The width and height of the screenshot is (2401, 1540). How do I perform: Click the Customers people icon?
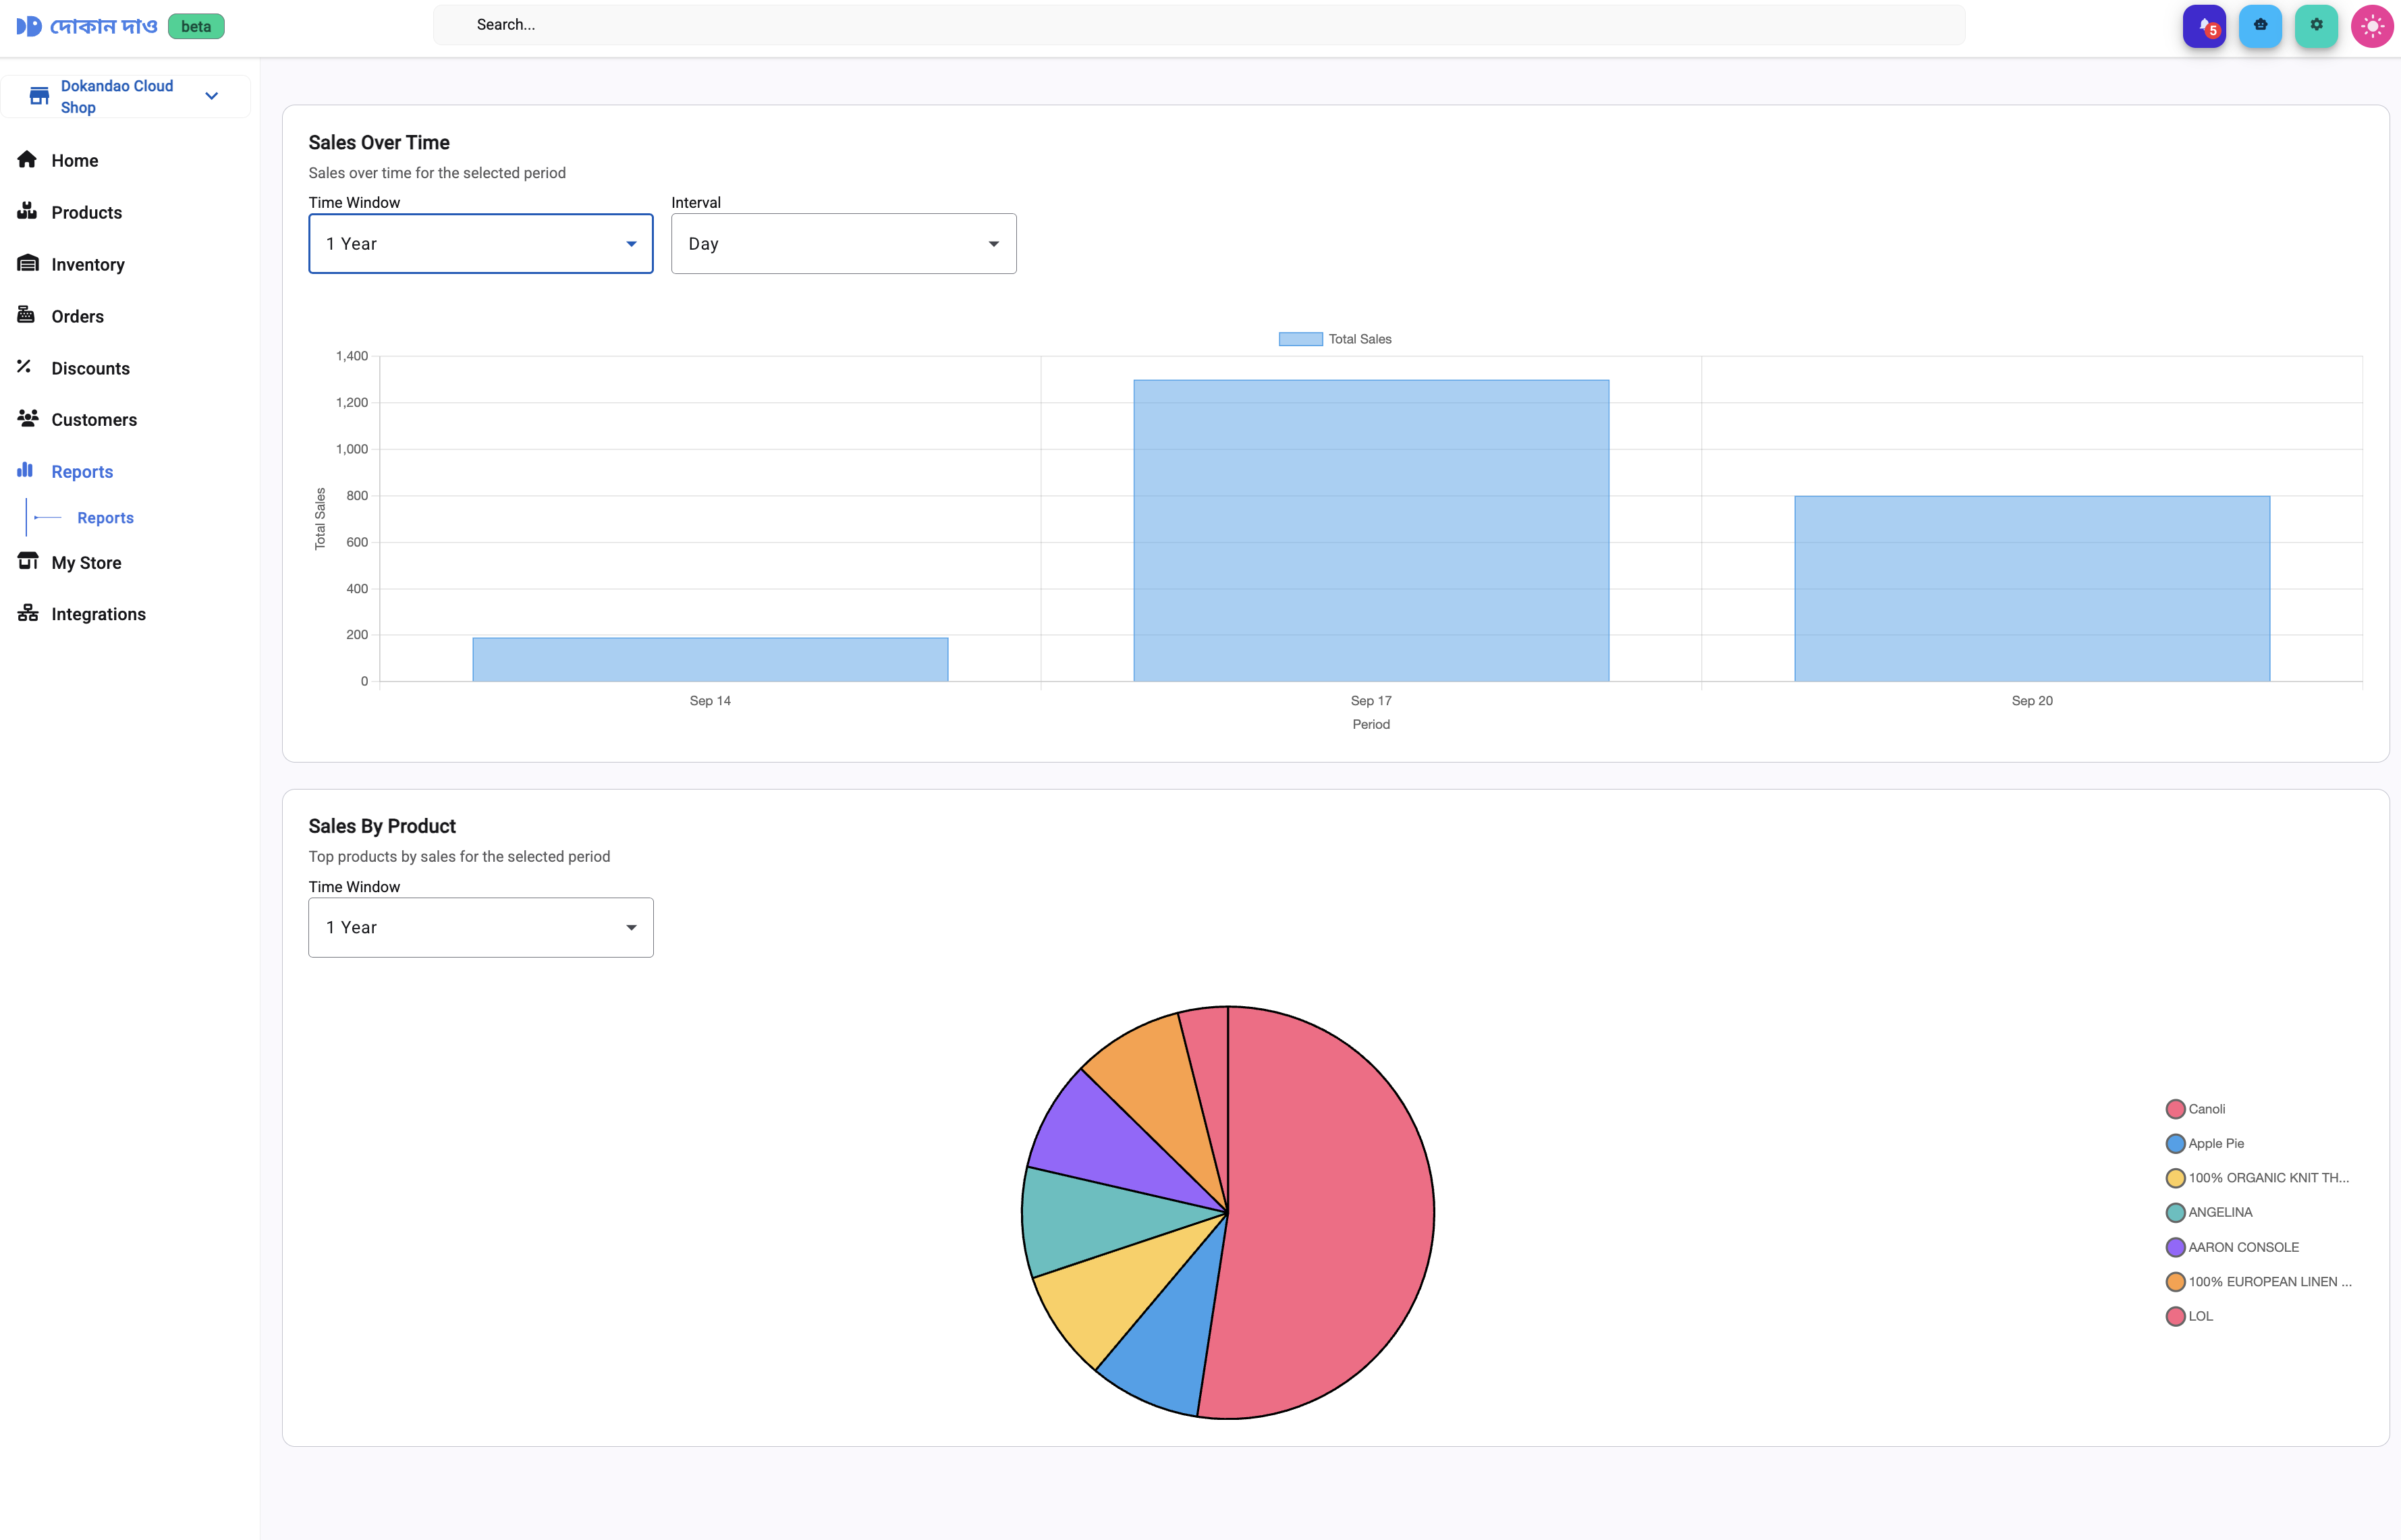27,419
